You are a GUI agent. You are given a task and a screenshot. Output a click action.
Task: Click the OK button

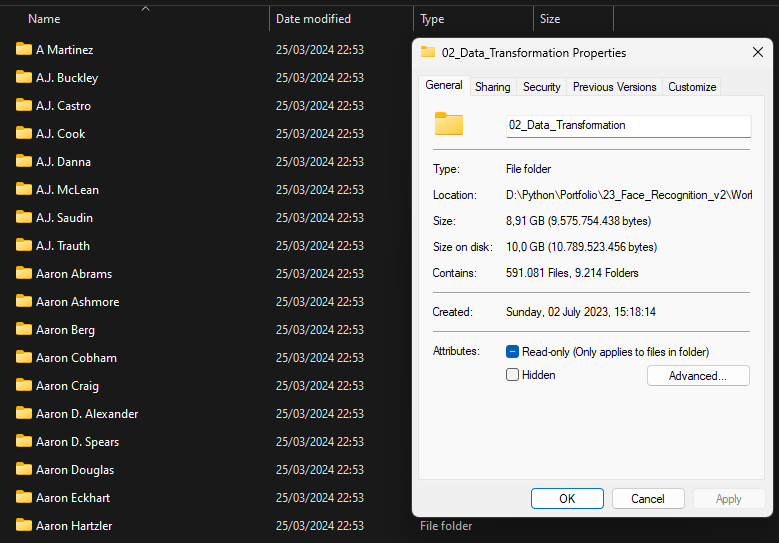(567, 498)
